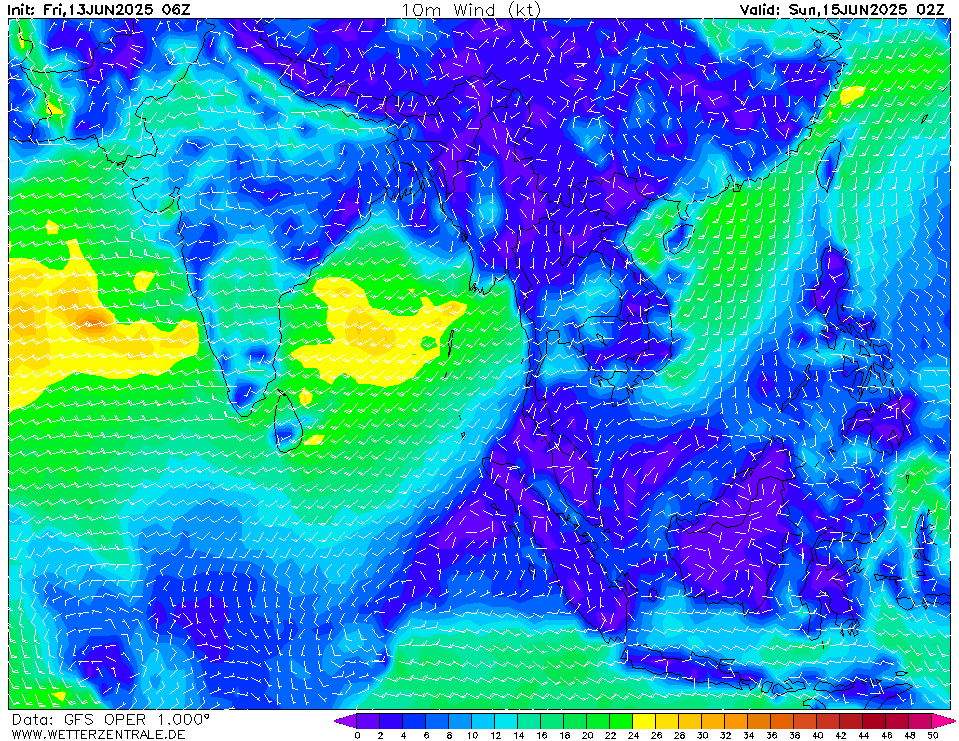Screen dimensions: 959x741
Task: Select the bright green 22–24 kt swatch
Action: [621, 721]
